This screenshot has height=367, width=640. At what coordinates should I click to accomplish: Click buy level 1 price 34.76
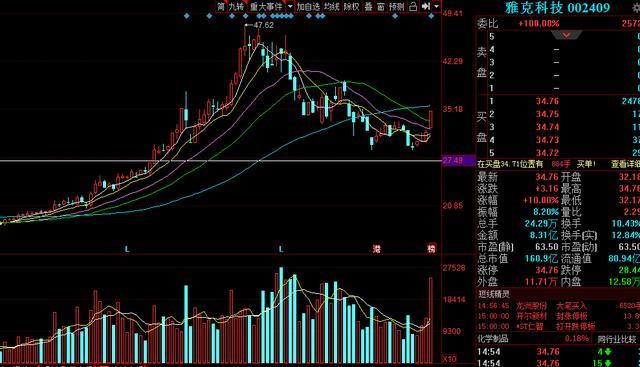click(547, 101)
